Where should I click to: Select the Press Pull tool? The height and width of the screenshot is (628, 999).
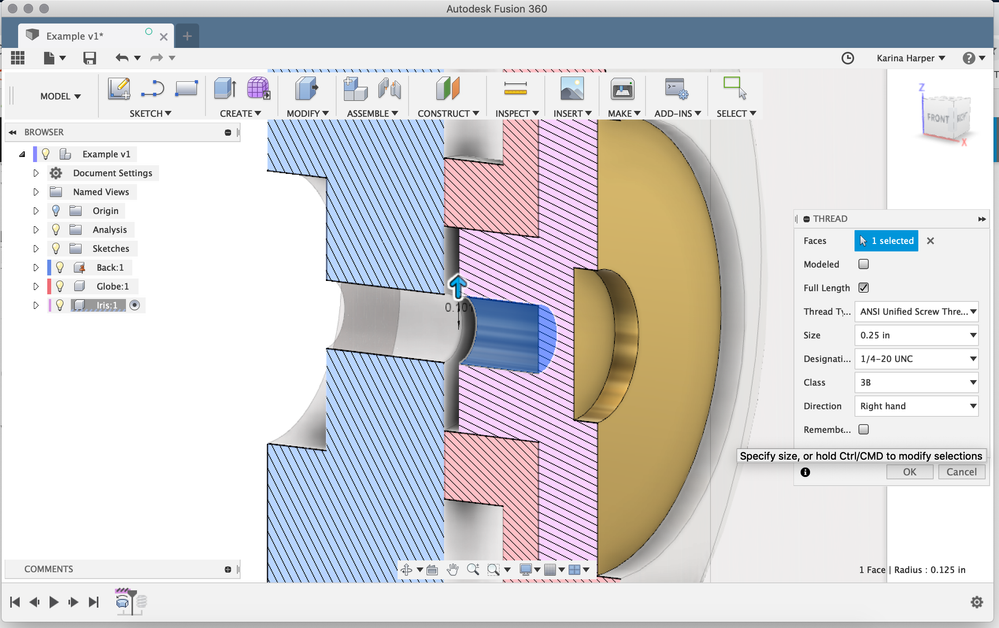click(x=306, y=89)
